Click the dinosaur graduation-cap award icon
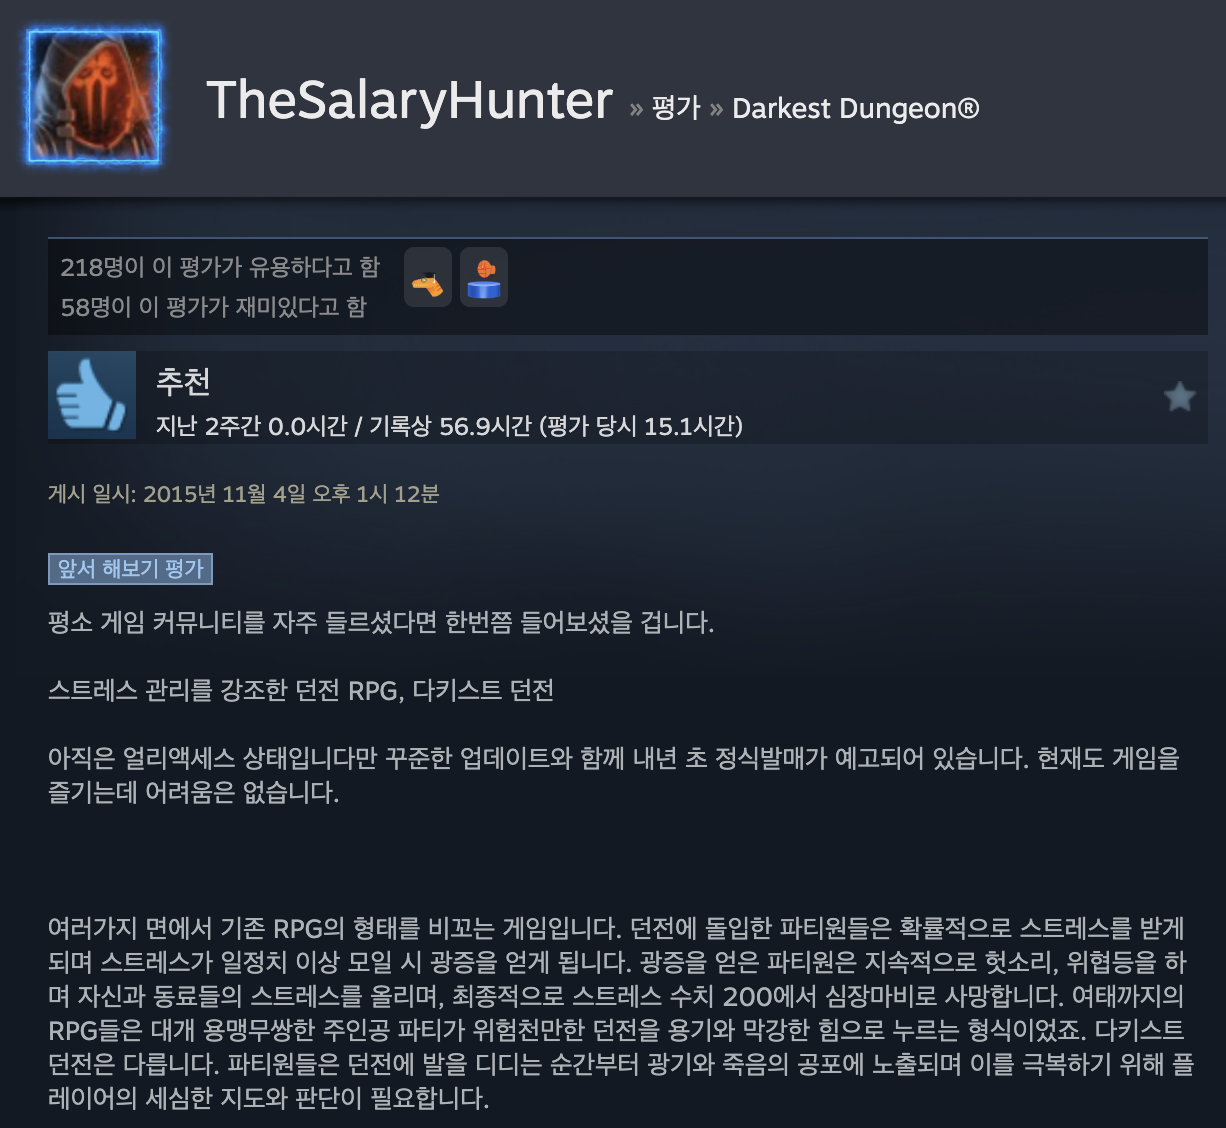Screen dimensions: 1226x1128 click(x=428, y=278)
